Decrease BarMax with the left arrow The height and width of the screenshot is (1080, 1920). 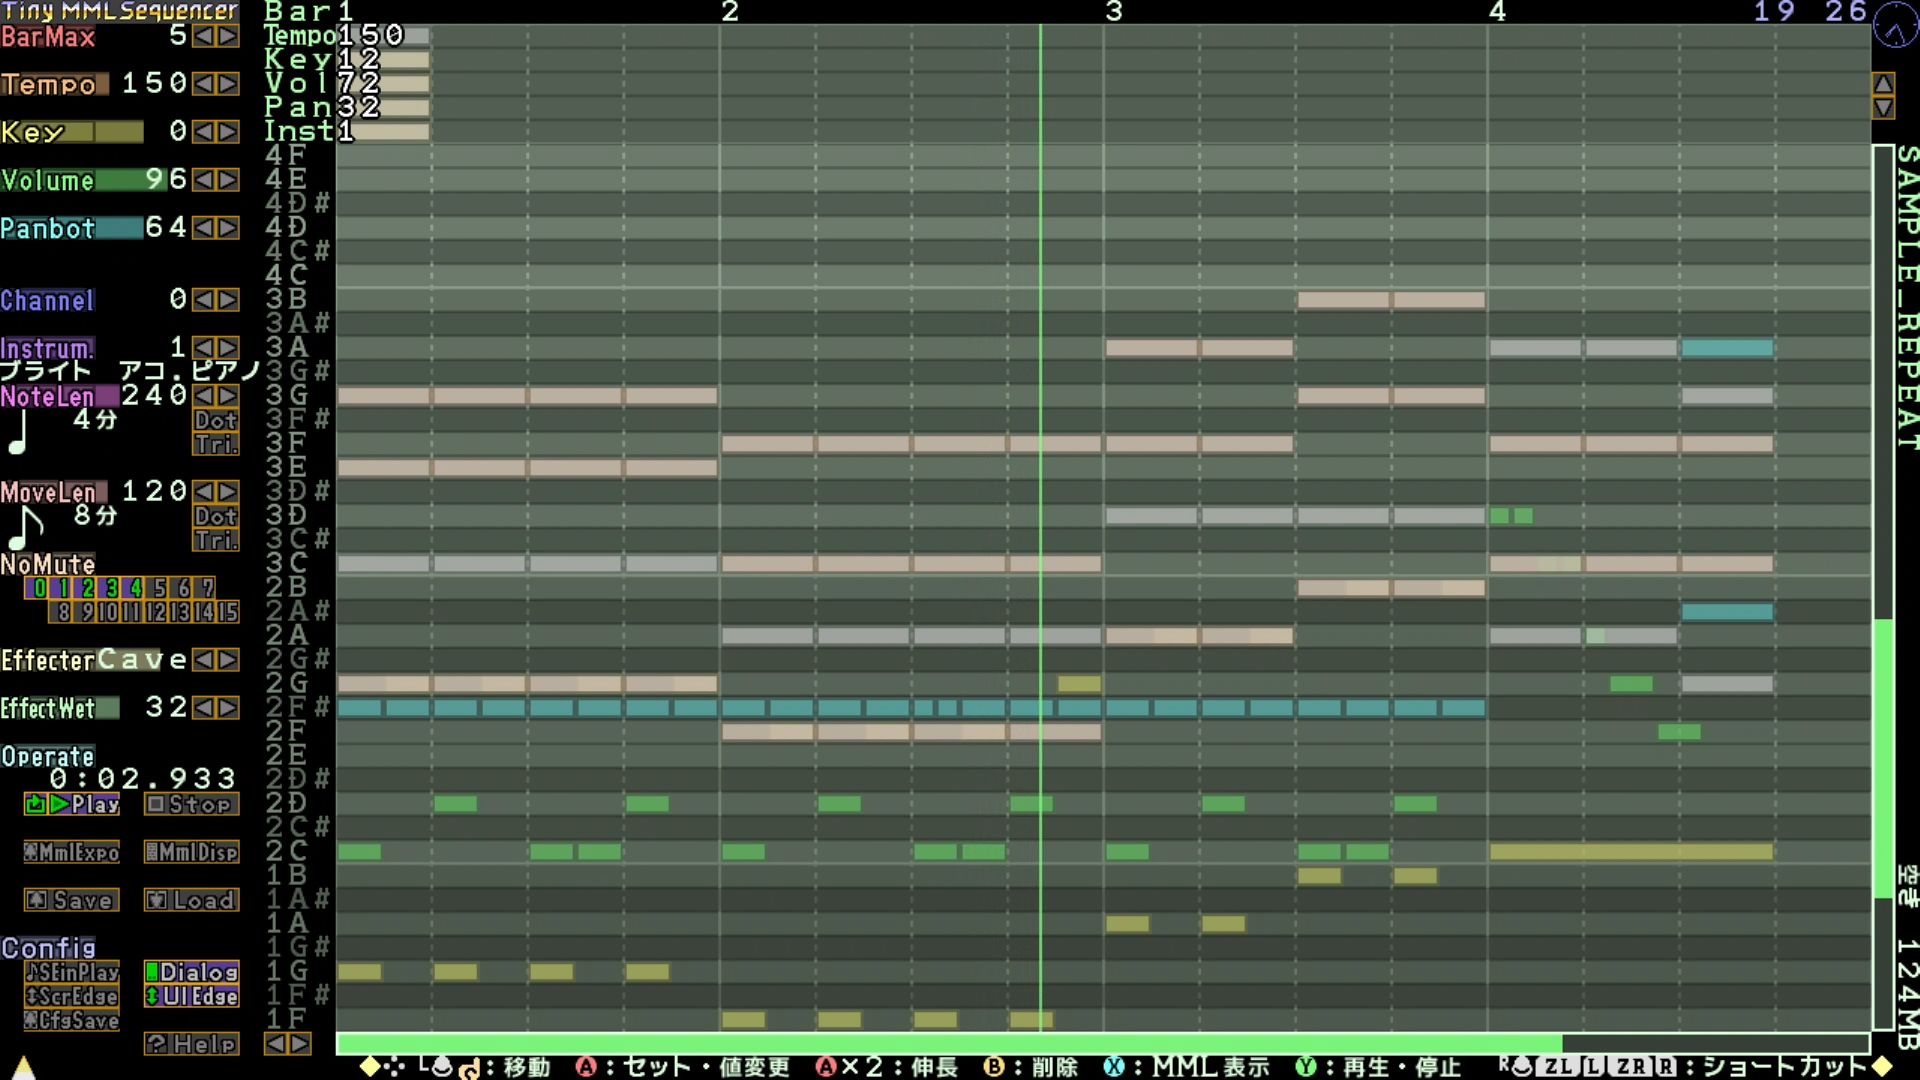coord(203,36)
